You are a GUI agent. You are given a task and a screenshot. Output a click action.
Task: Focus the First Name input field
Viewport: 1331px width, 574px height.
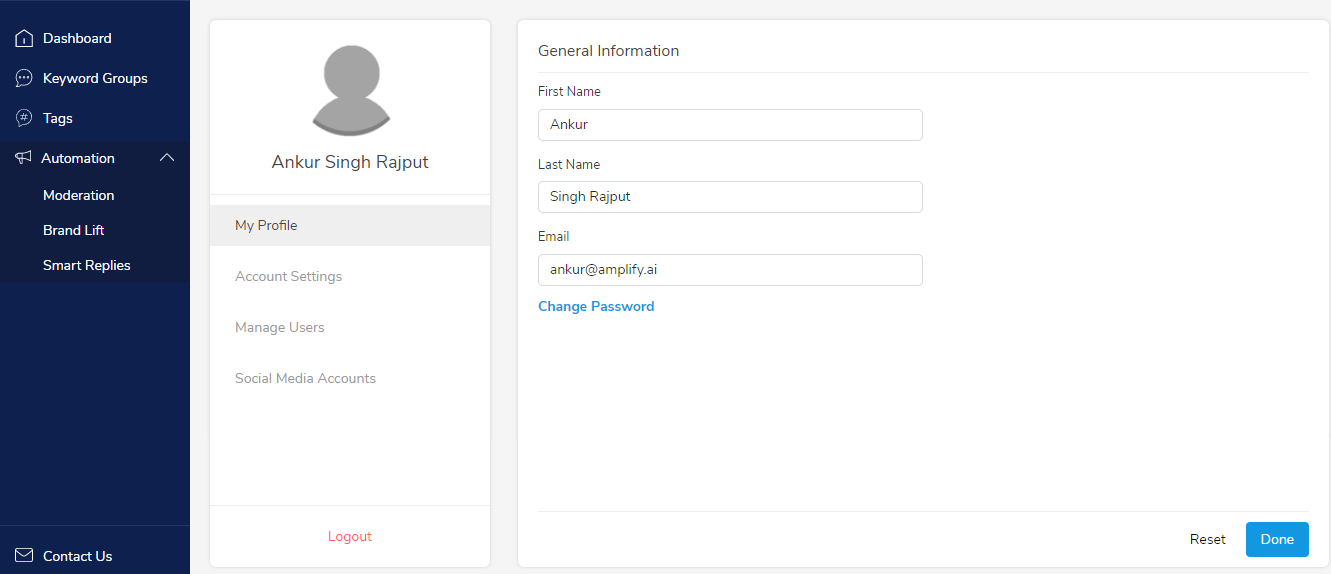click(x=730, y=125)
